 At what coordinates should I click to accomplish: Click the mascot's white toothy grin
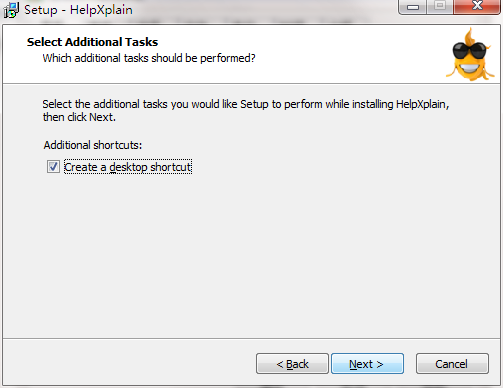click(x=469, y=69)
